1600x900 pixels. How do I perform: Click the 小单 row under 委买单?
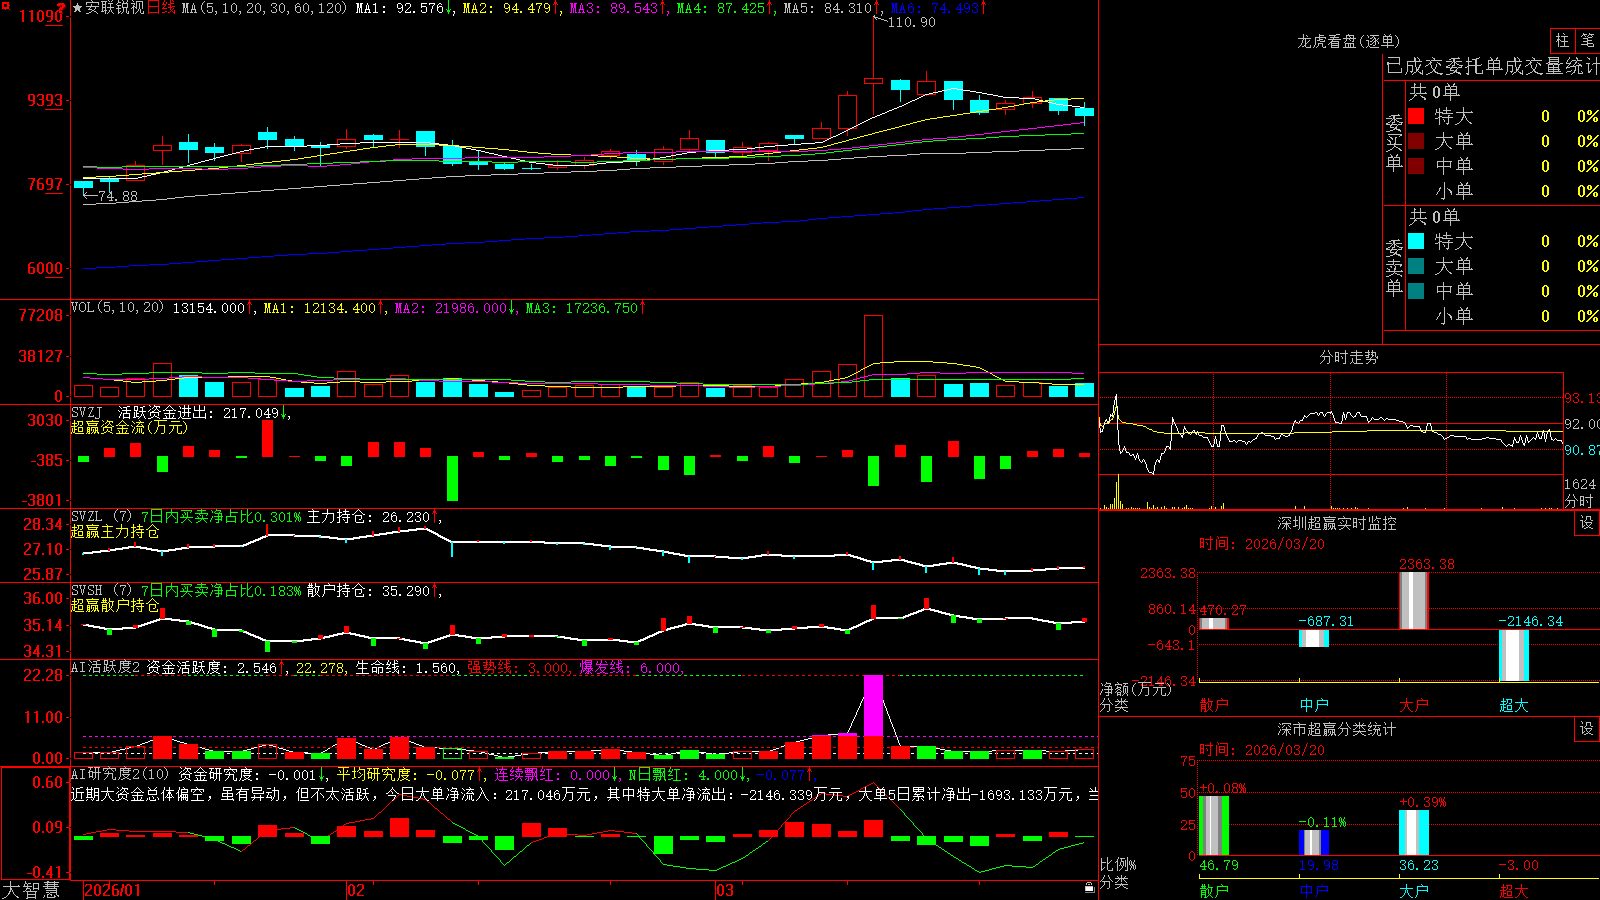(1503, 191)
